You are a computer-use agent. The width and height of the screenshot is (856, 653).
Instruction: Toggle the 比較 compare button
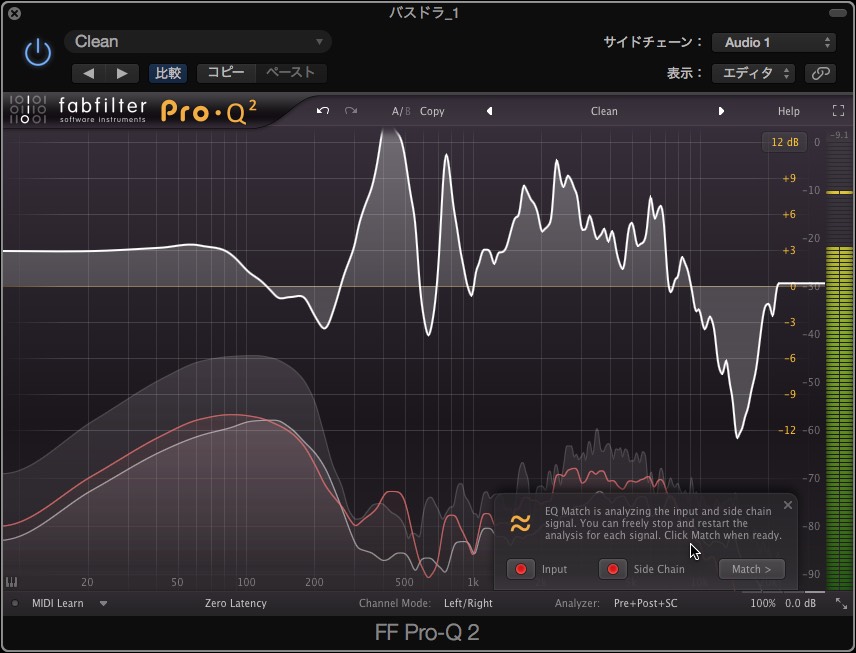[x=168, y=73]
